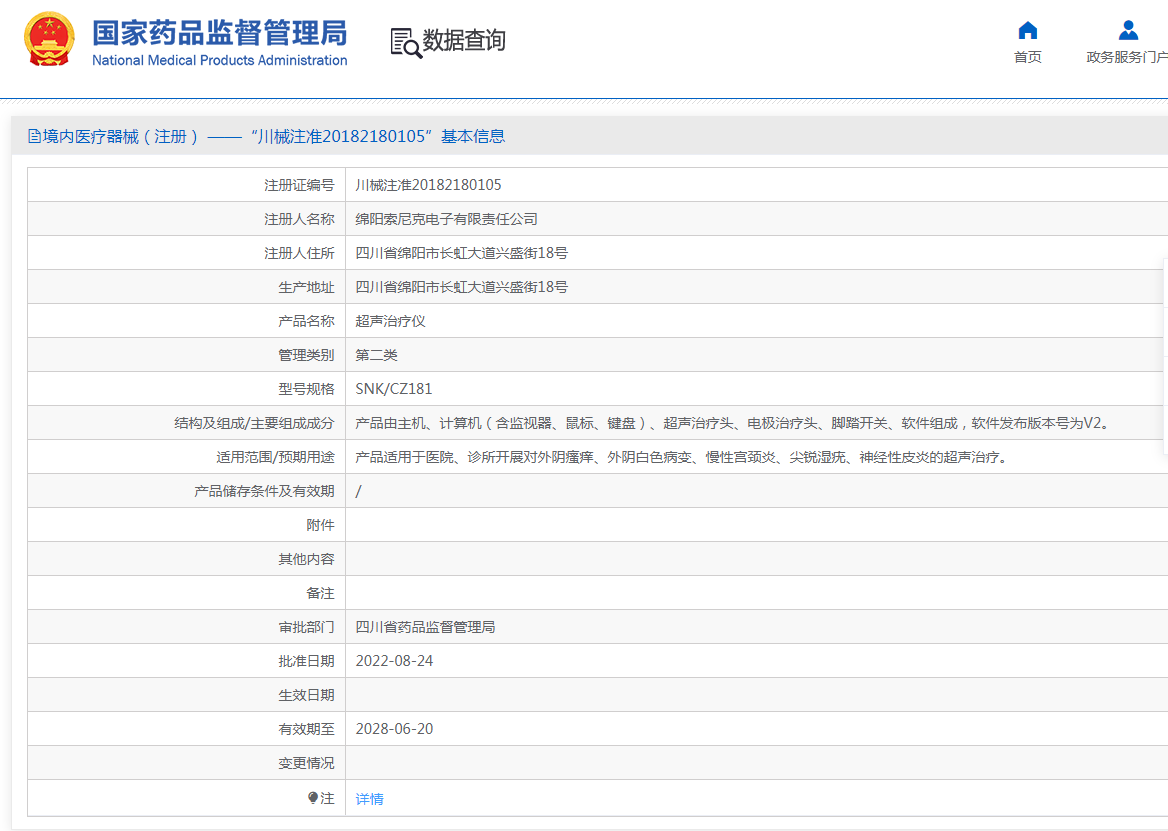1168x831 pixels.
Task: Click the 结构及组成 description text
Action: point(734,423)
